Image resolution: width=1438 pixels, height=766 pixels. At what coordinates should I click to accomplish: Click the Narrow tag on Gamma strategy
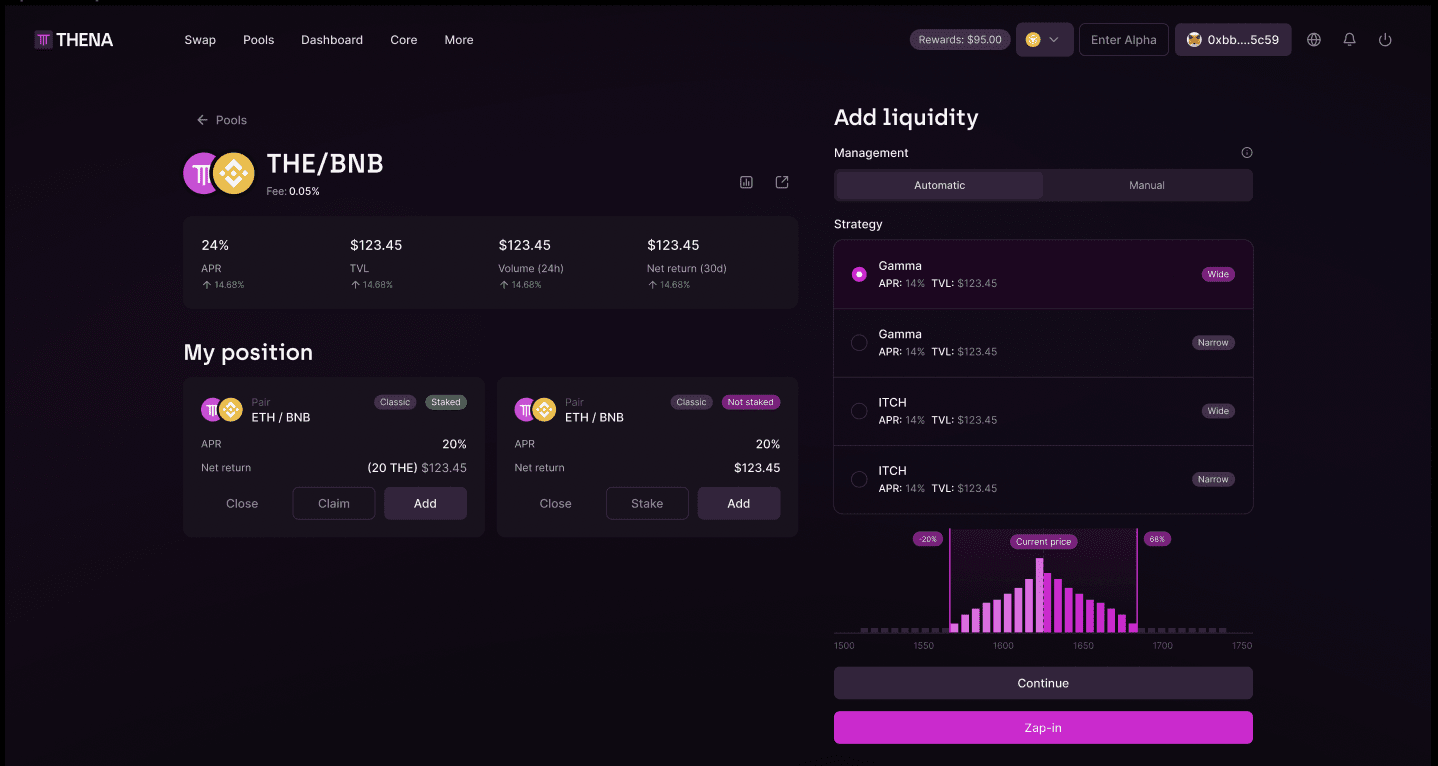coord(1213,343)
